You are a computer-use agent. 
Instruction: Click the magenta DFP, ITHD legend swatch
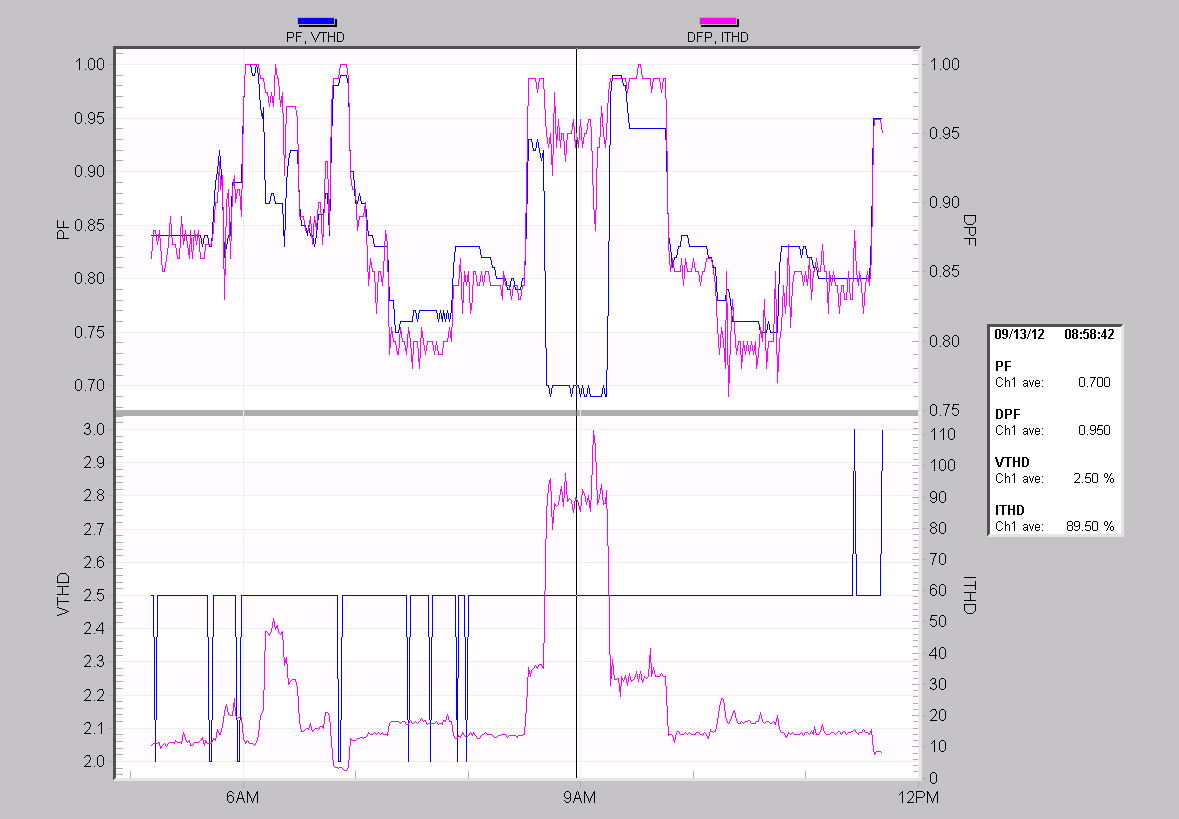point(718,21)
